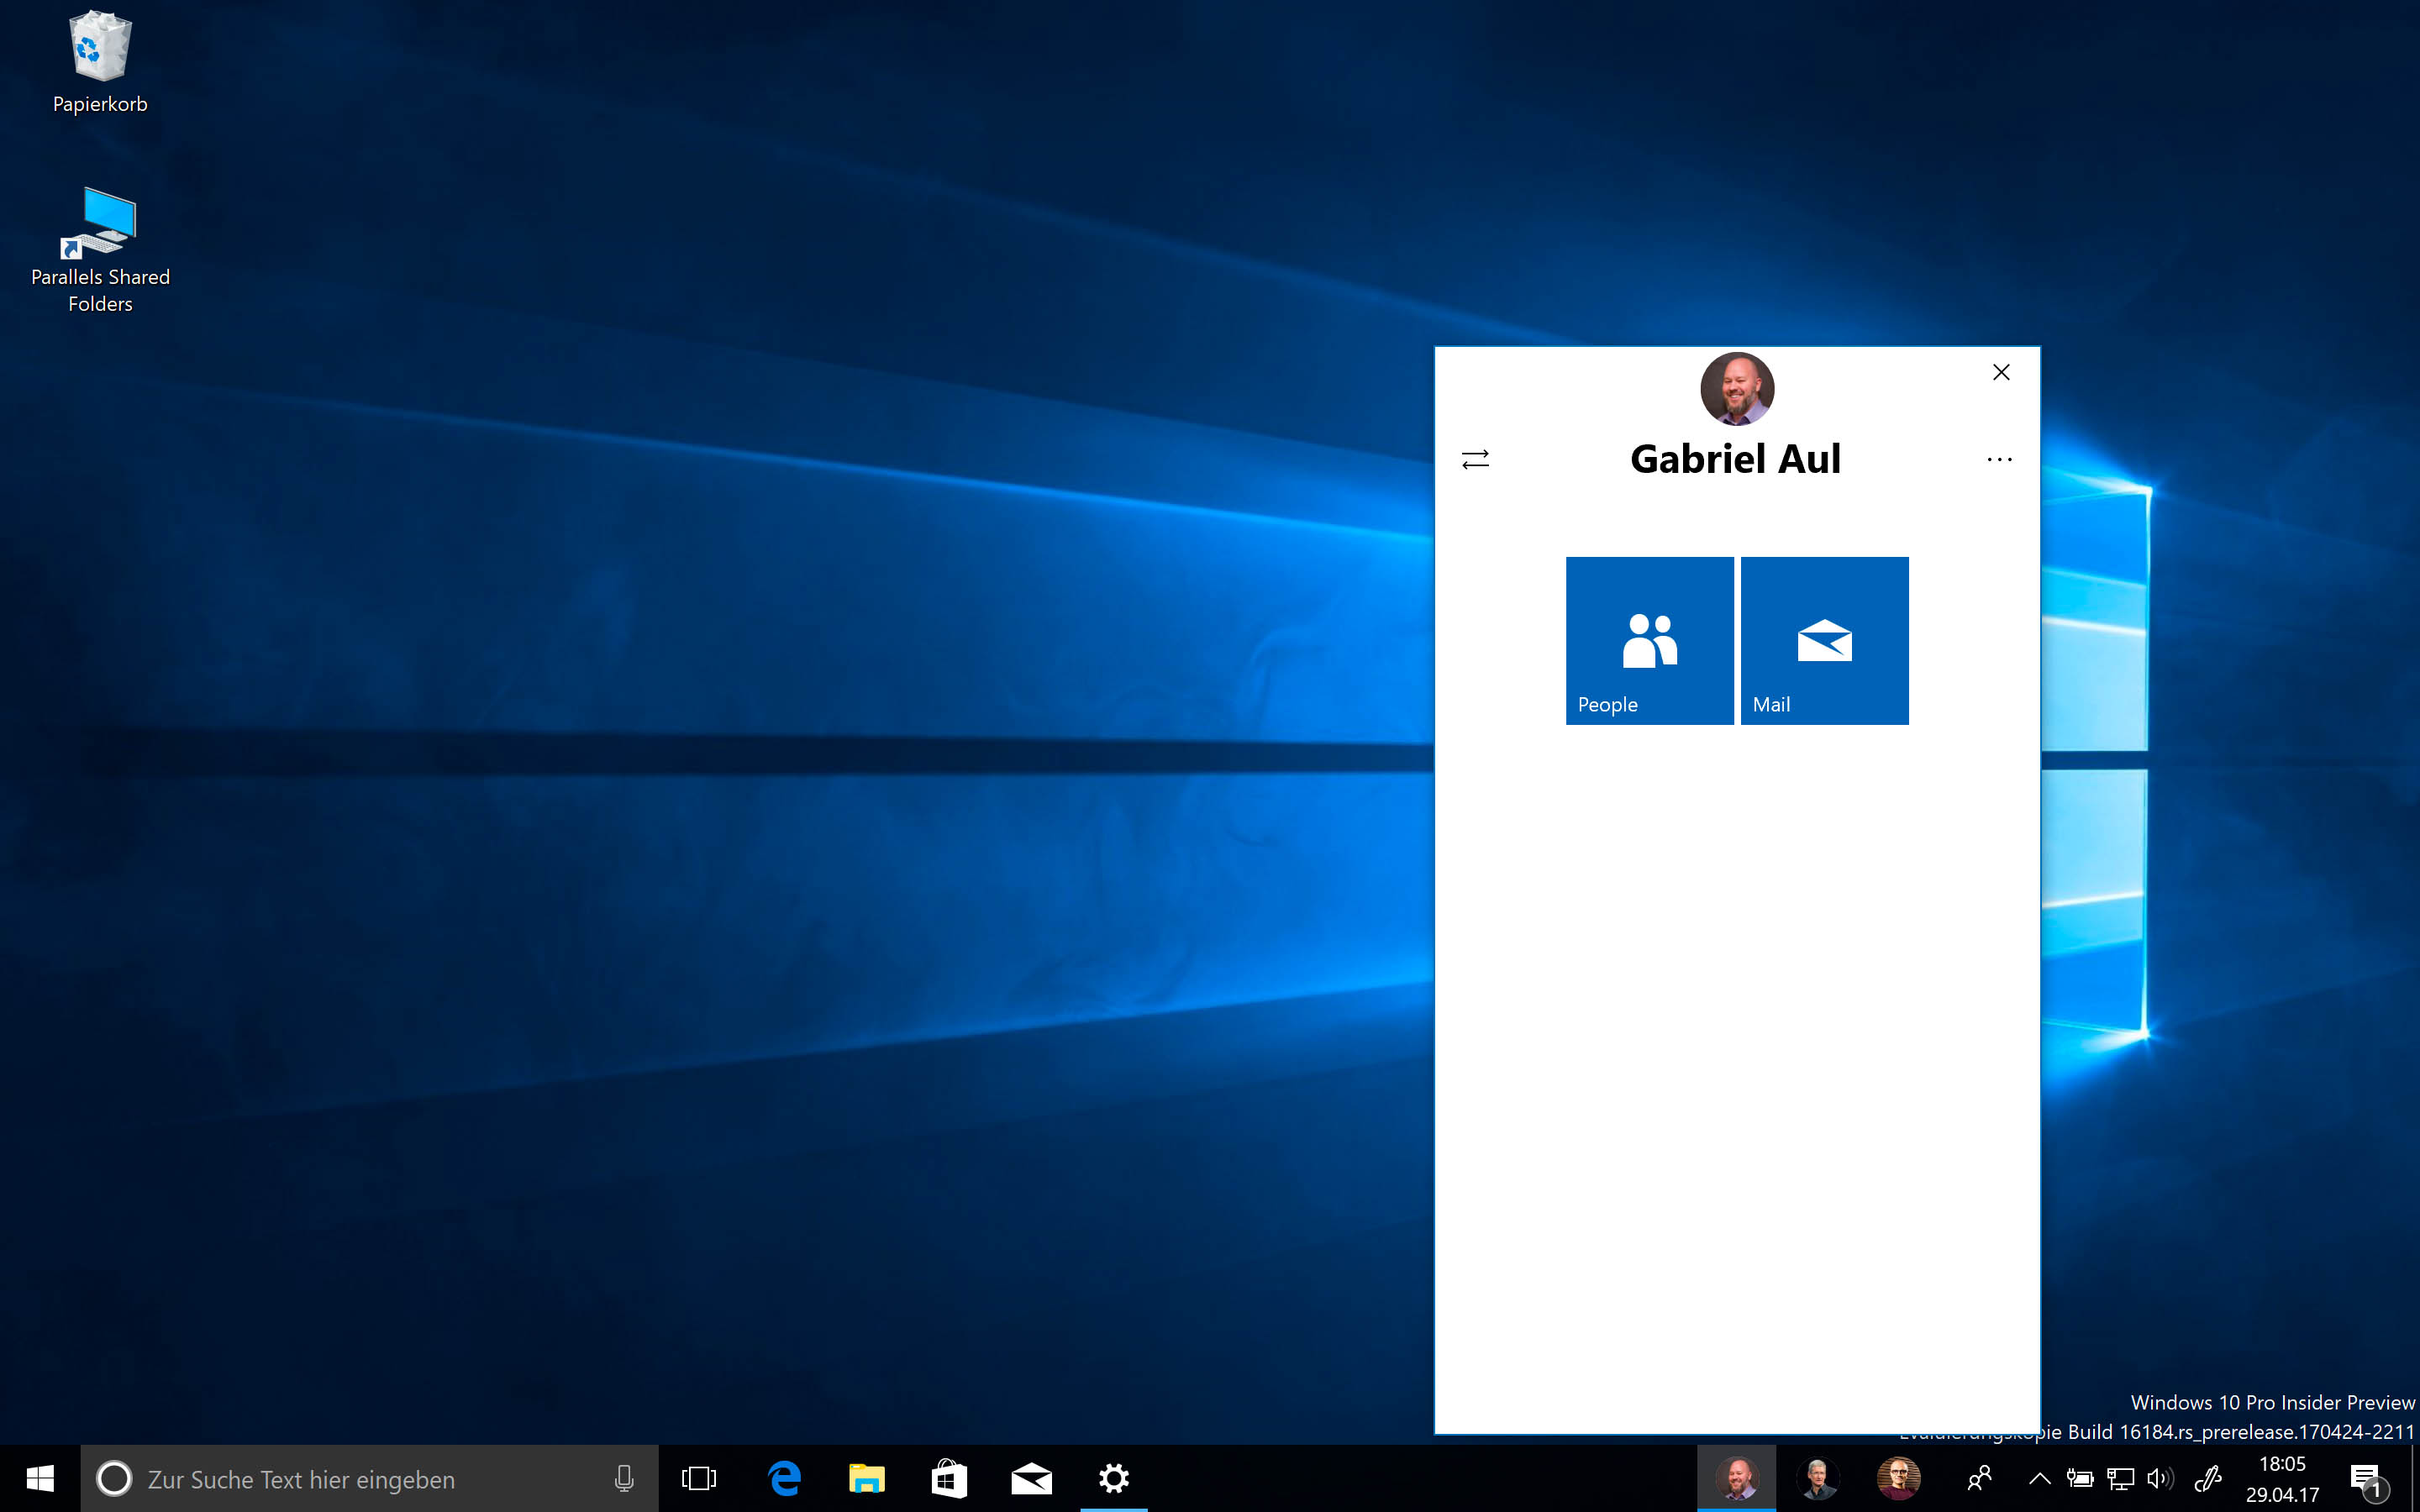This screenshot has height=1512, width=2420.
Task: Open pinned contact with glasses and maroon sweater
Action: [1898, 1478]
